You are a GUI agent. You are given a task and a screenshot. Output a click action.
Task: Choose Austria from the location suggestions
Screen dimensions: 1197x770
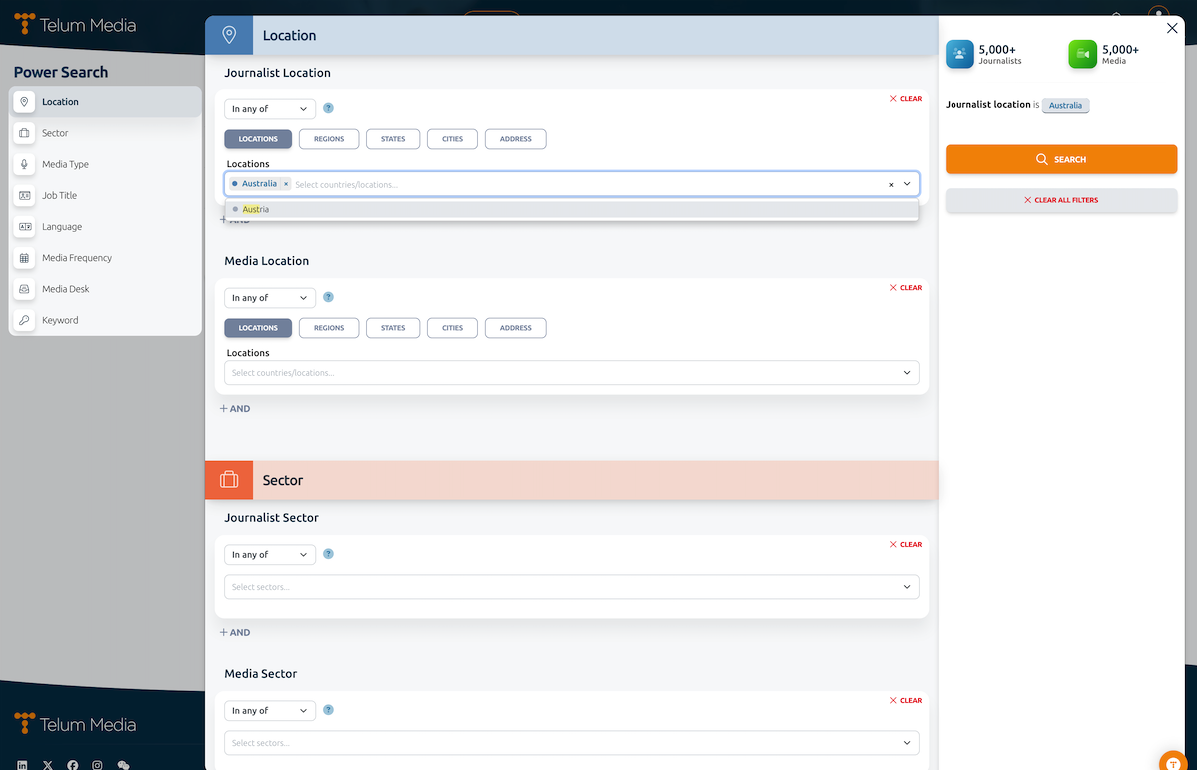point(256,210)
